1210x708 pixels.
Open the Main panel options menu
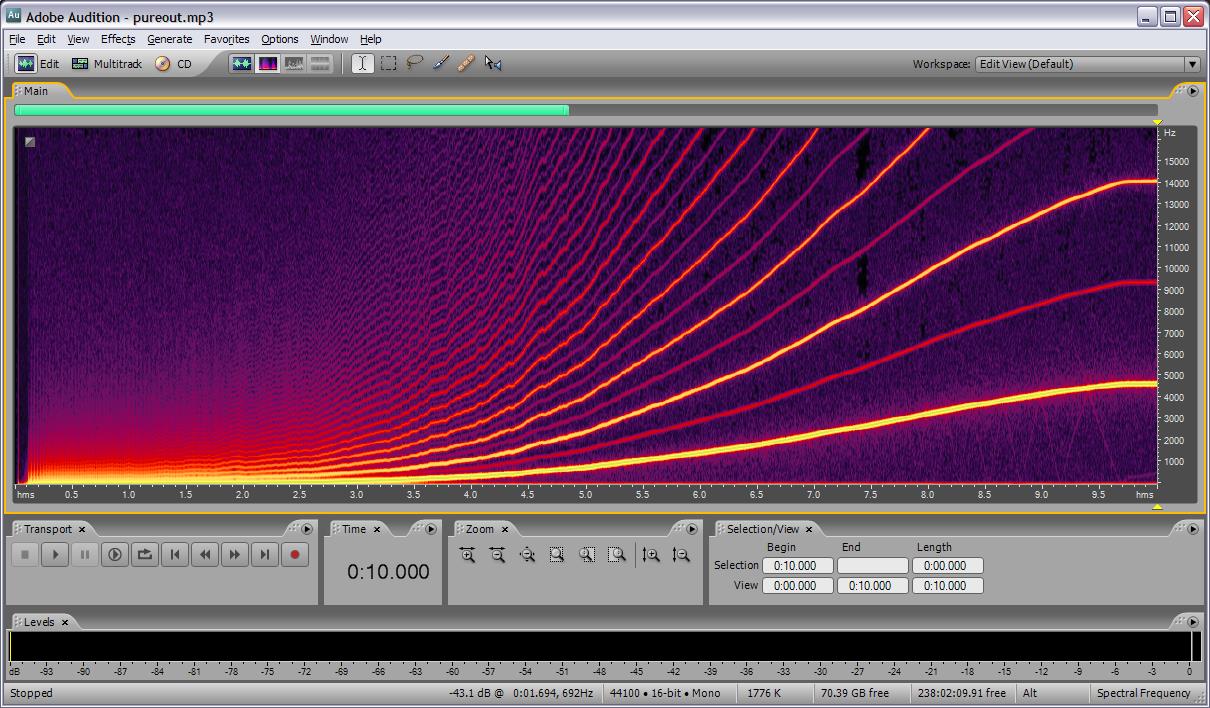[1192, 91]
